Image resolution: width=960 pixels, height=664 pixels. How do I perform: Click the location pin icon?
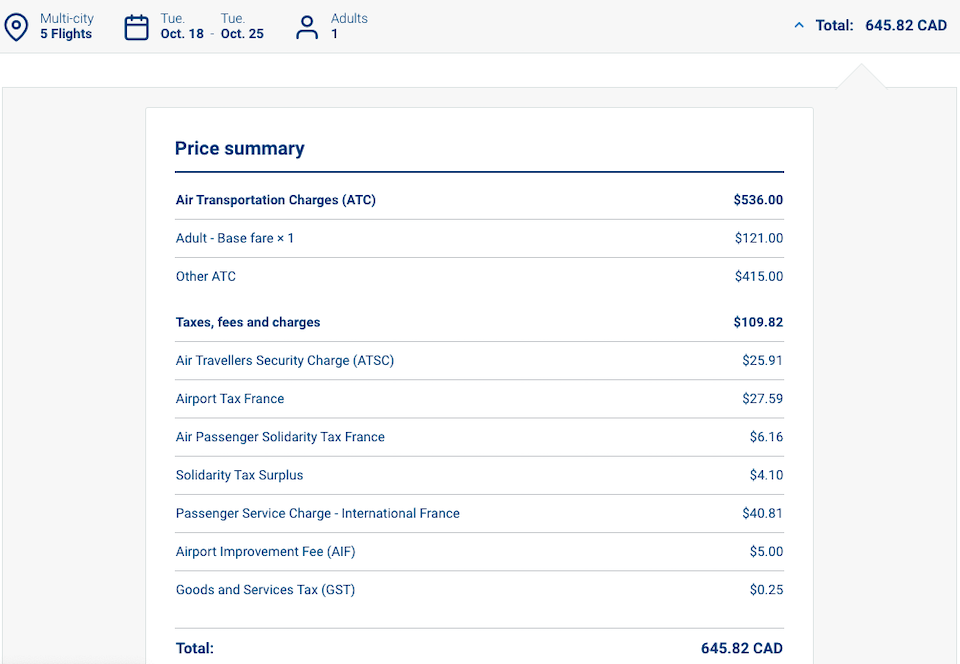(16, 28)
